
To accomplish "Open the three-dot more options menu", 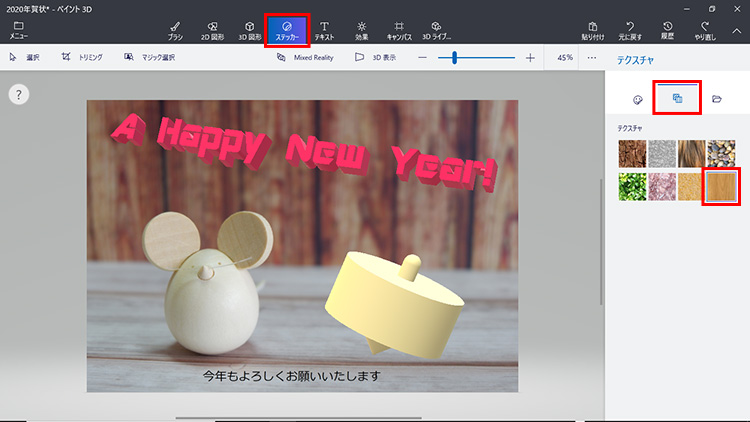I will pyautogui.click(x=591, y=58).
